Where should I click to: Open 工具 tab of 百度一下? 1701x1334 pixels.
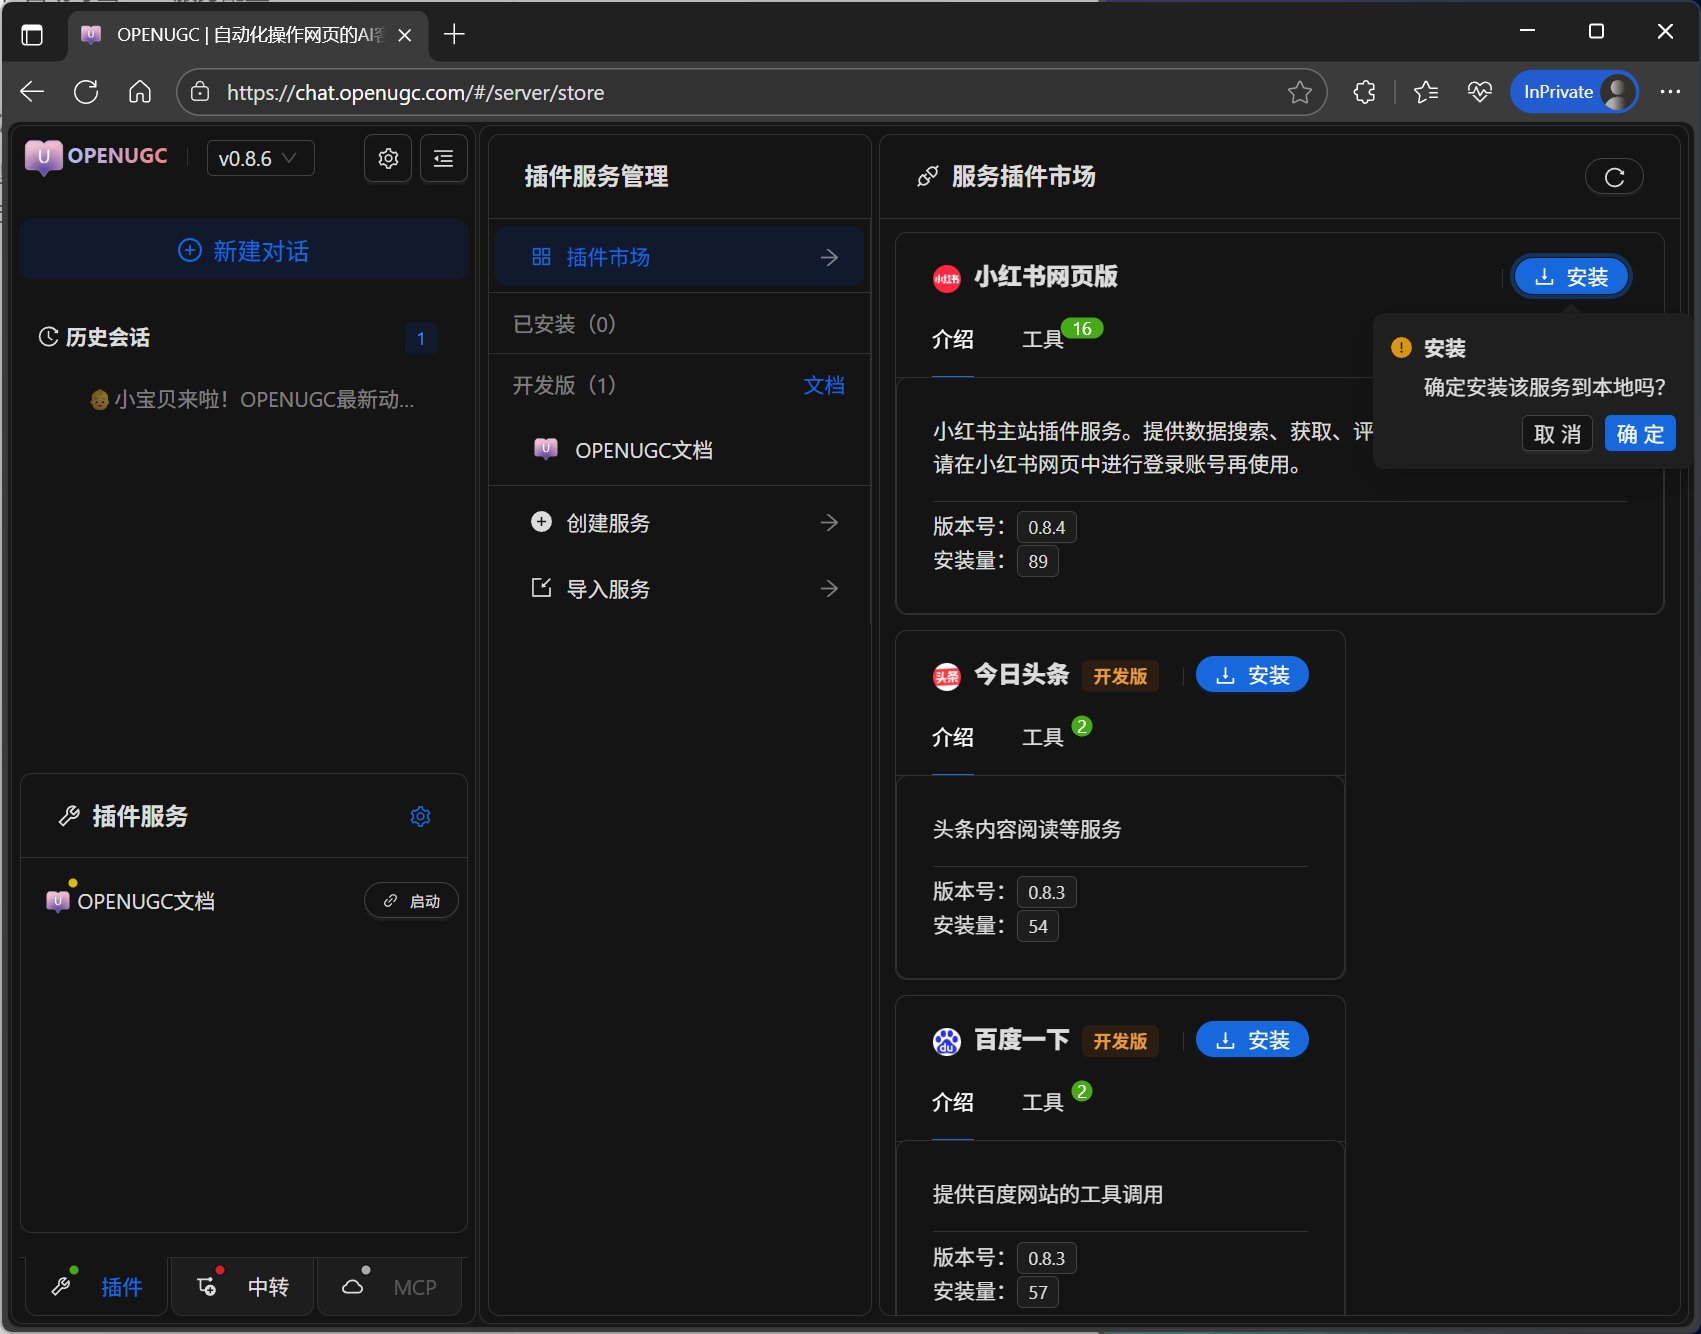(x=1043, y=1102)
